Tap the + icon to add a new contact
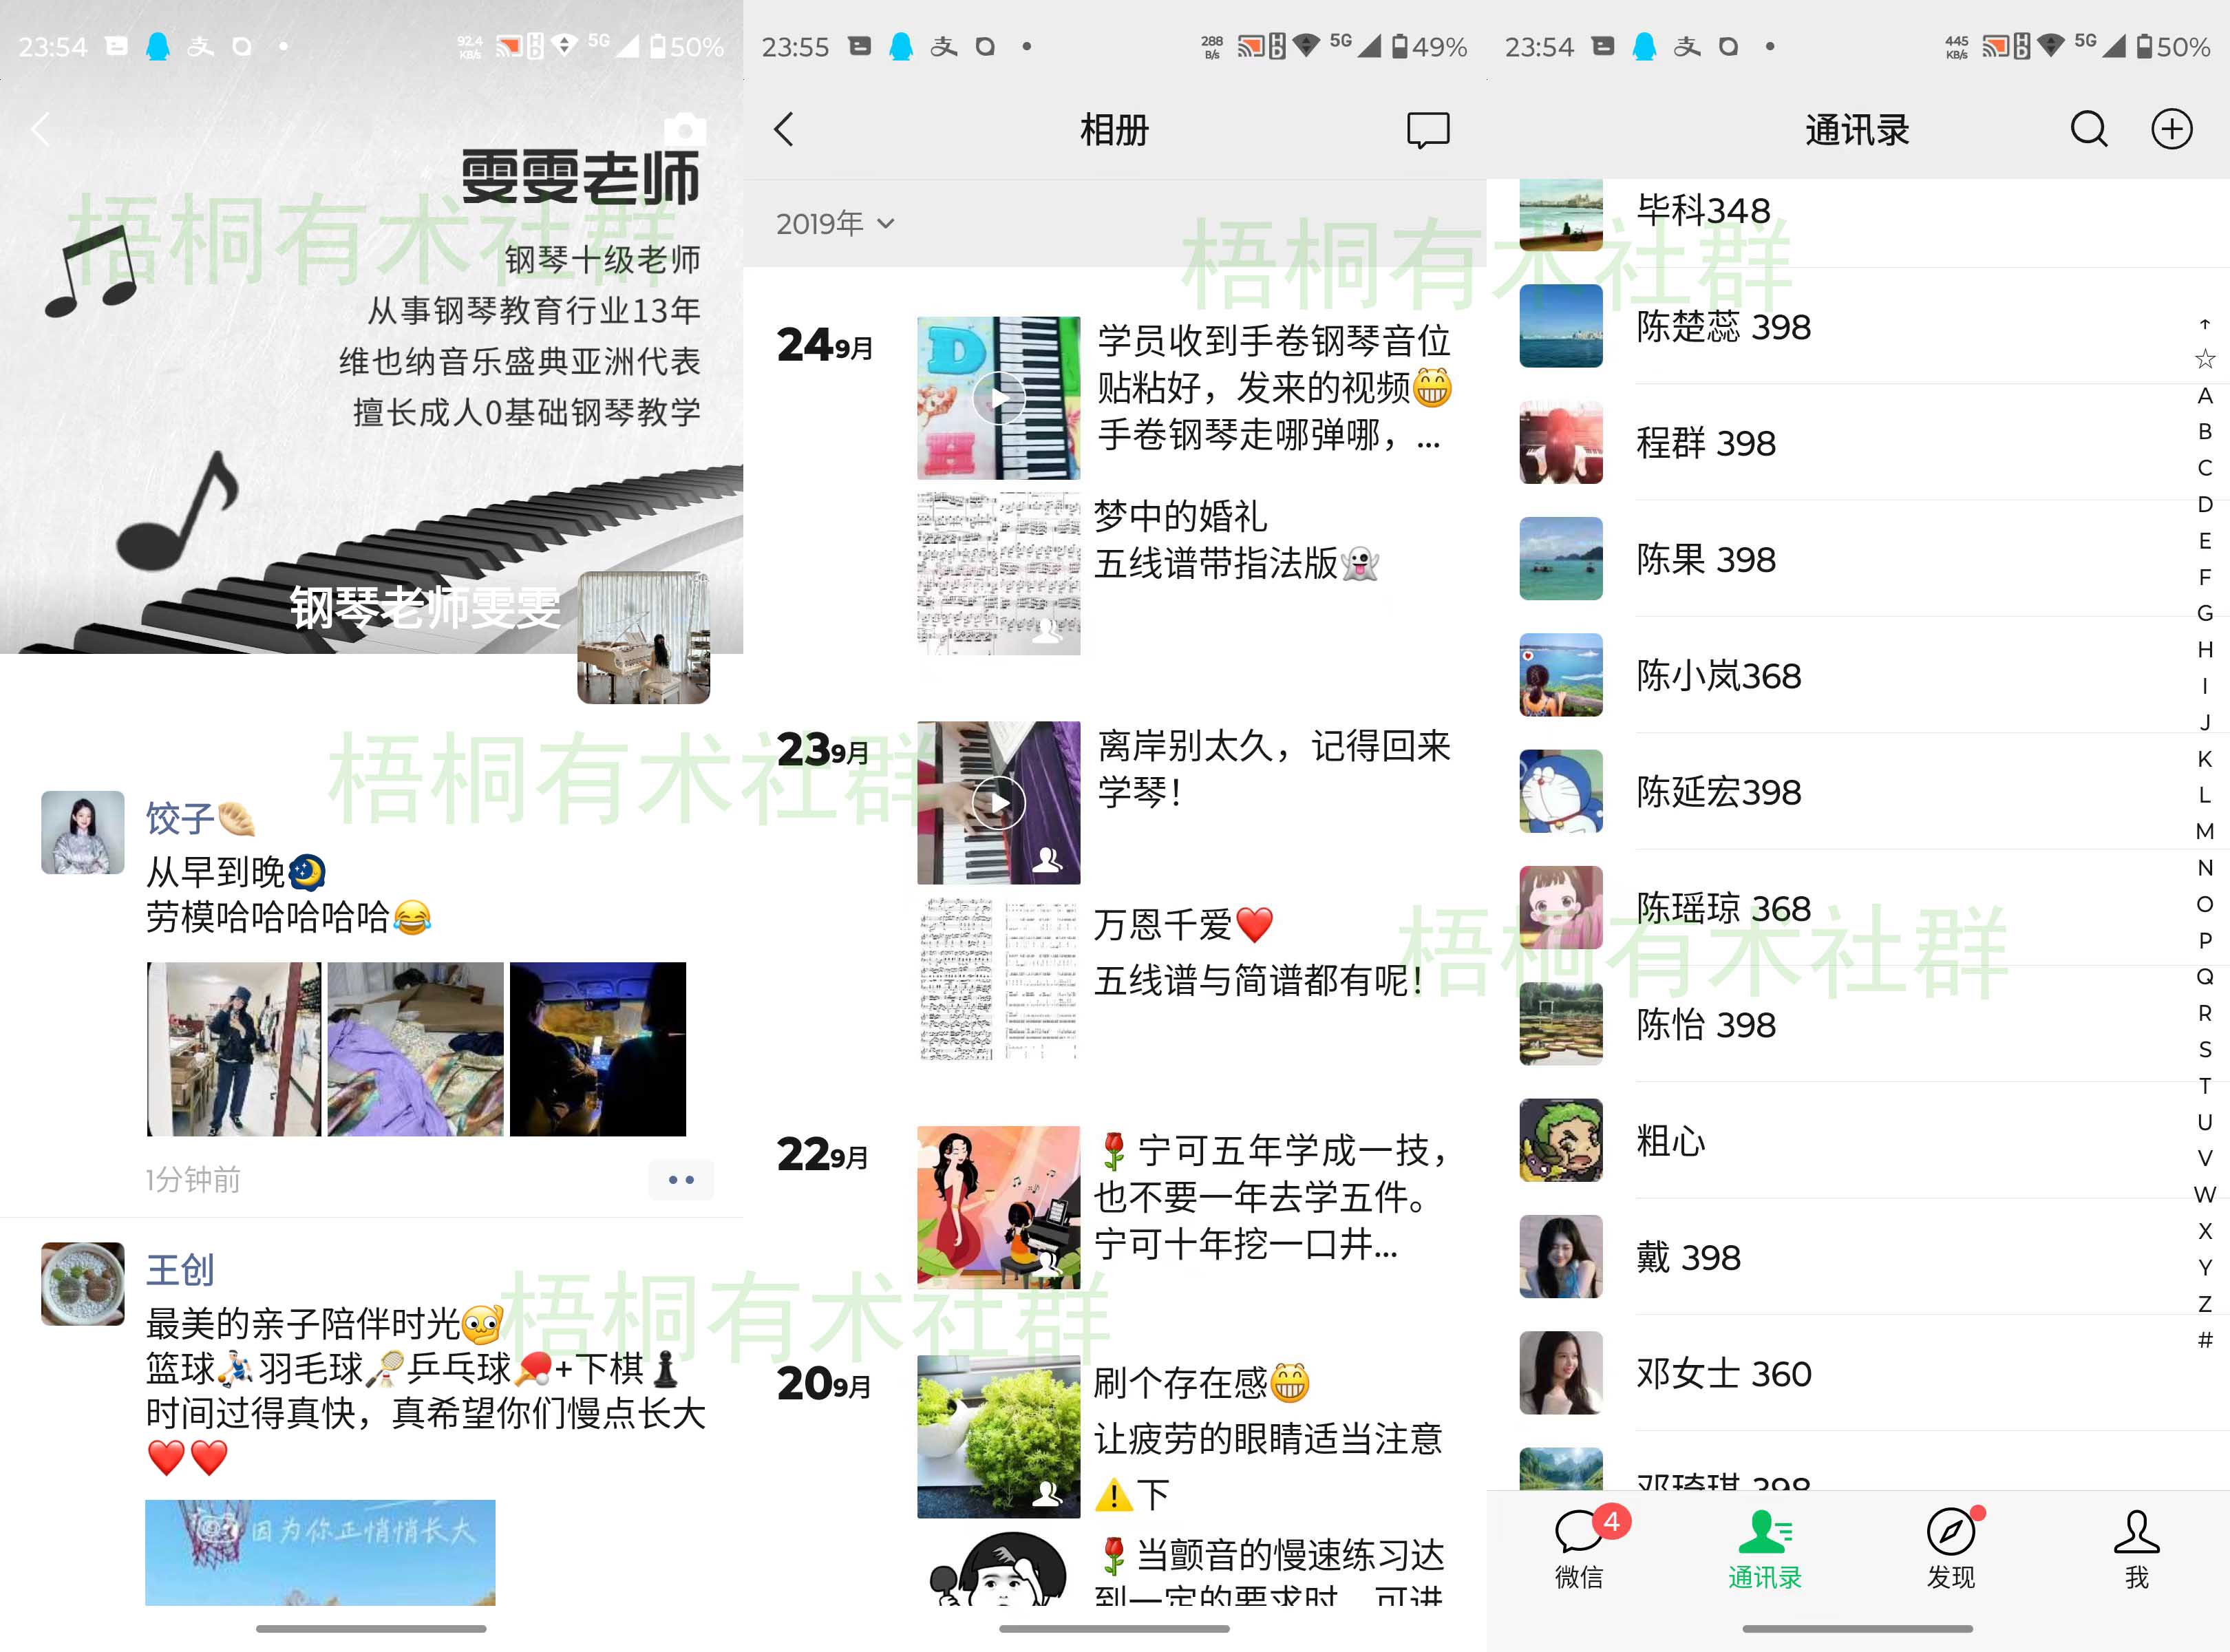 [2171, 129]
